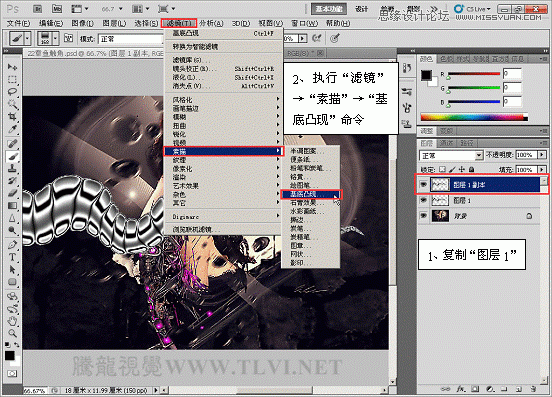Open the brush preset picker dropdown
The height and width of the screenshot is (397, 552).
coord(55,38)
